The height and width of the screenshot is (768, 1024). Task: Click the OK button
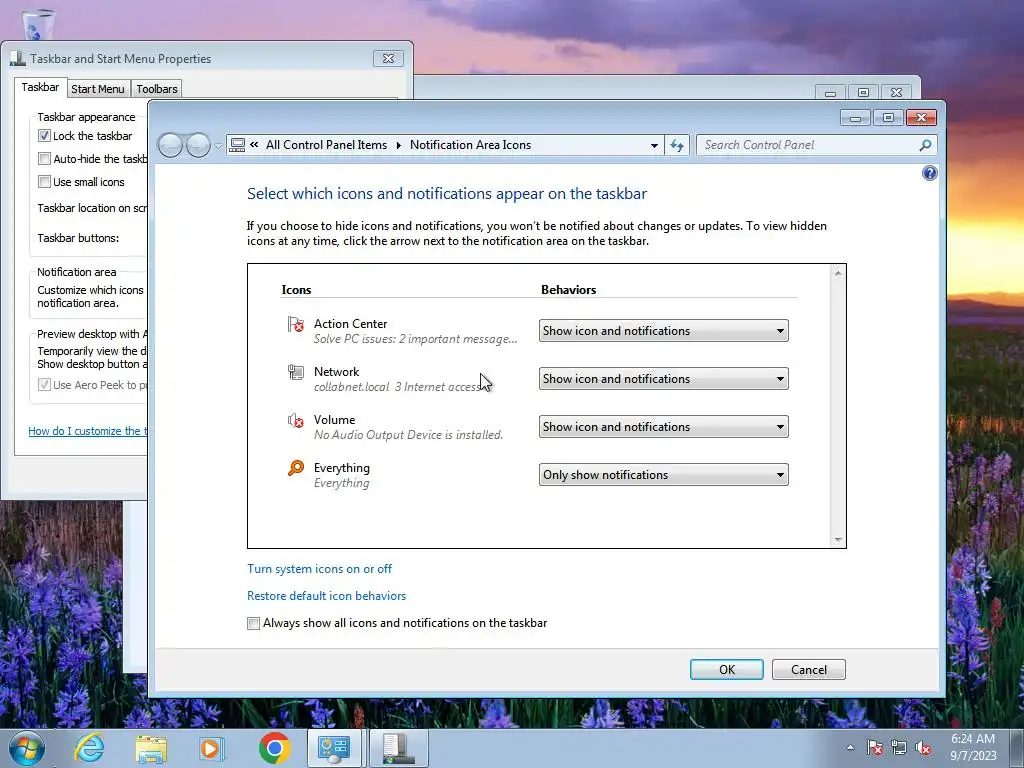pyautogui.click(x=727, y=669)
